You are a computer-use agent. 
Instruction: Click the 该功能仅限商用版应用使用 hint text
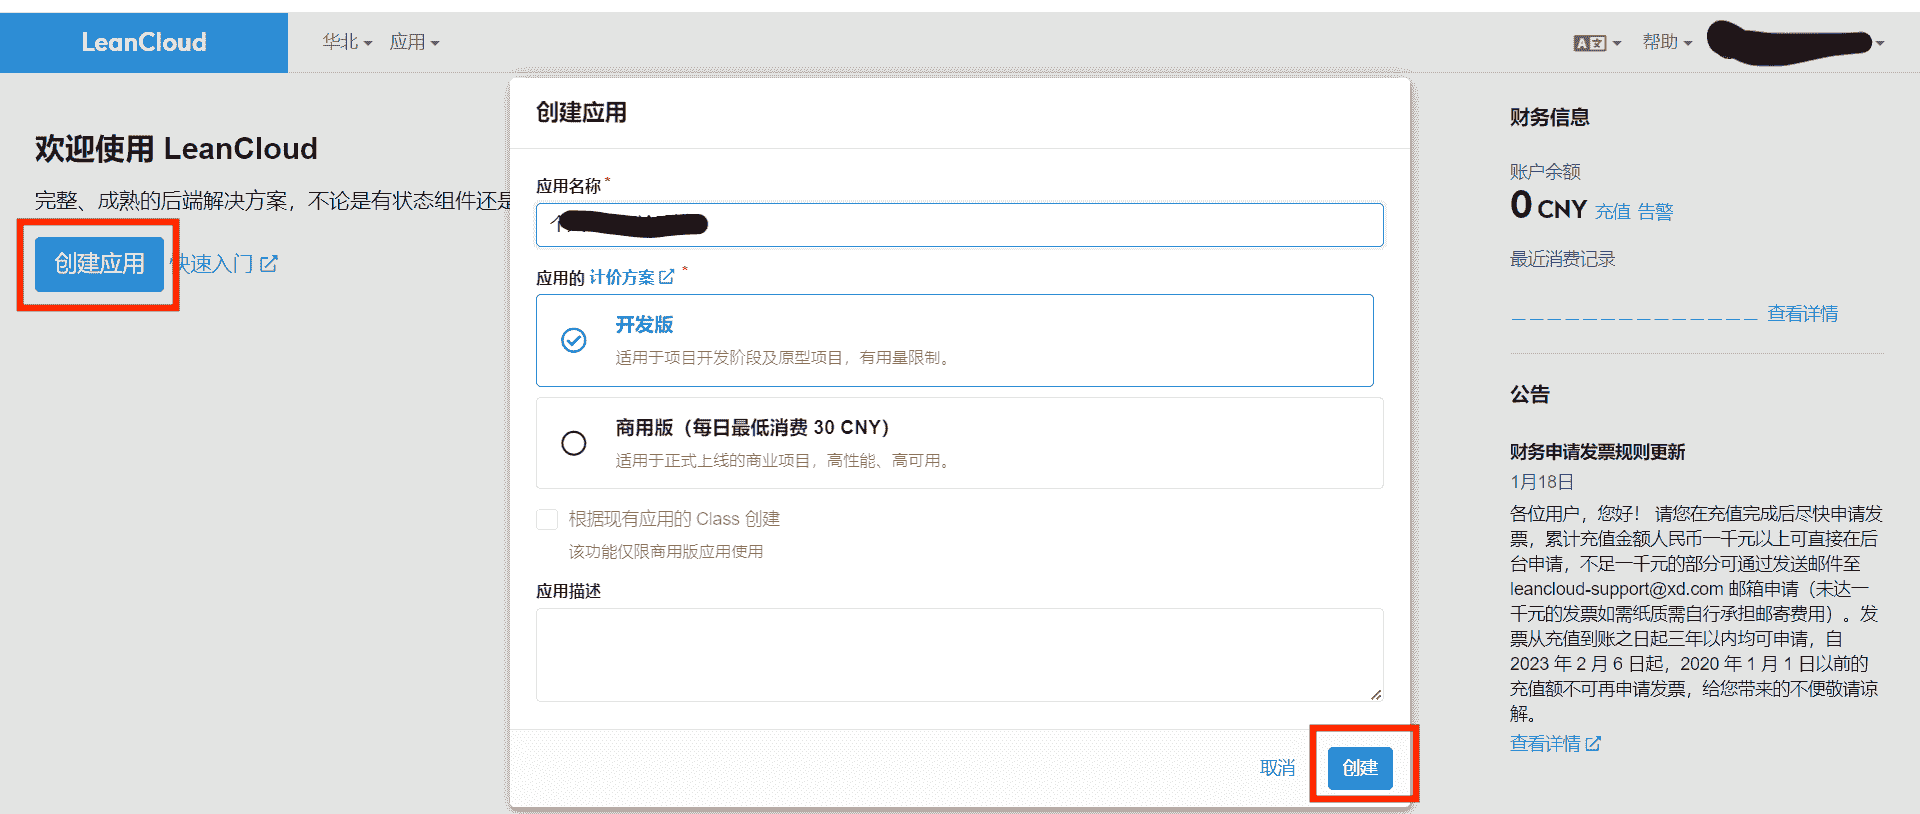coord(666,552)
